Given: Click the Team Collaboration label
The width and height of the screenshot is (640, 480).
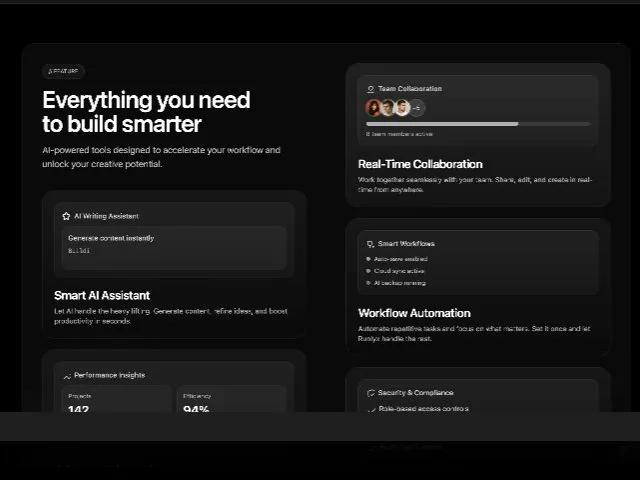Looking at the screenshot, I should click(x=410, y=89).
